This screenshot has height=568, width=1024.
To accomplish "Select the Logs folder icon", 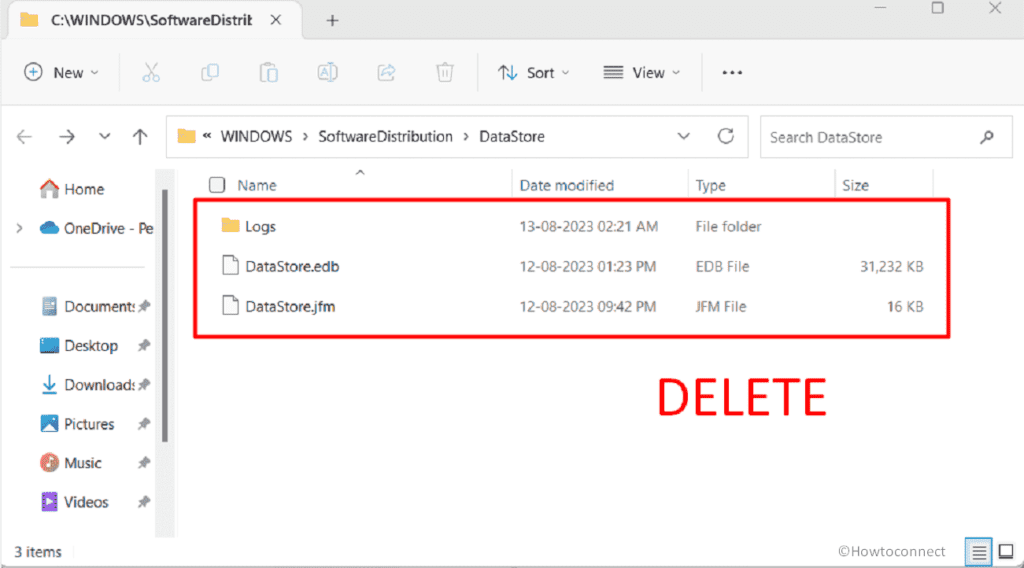I will [230, 226].
